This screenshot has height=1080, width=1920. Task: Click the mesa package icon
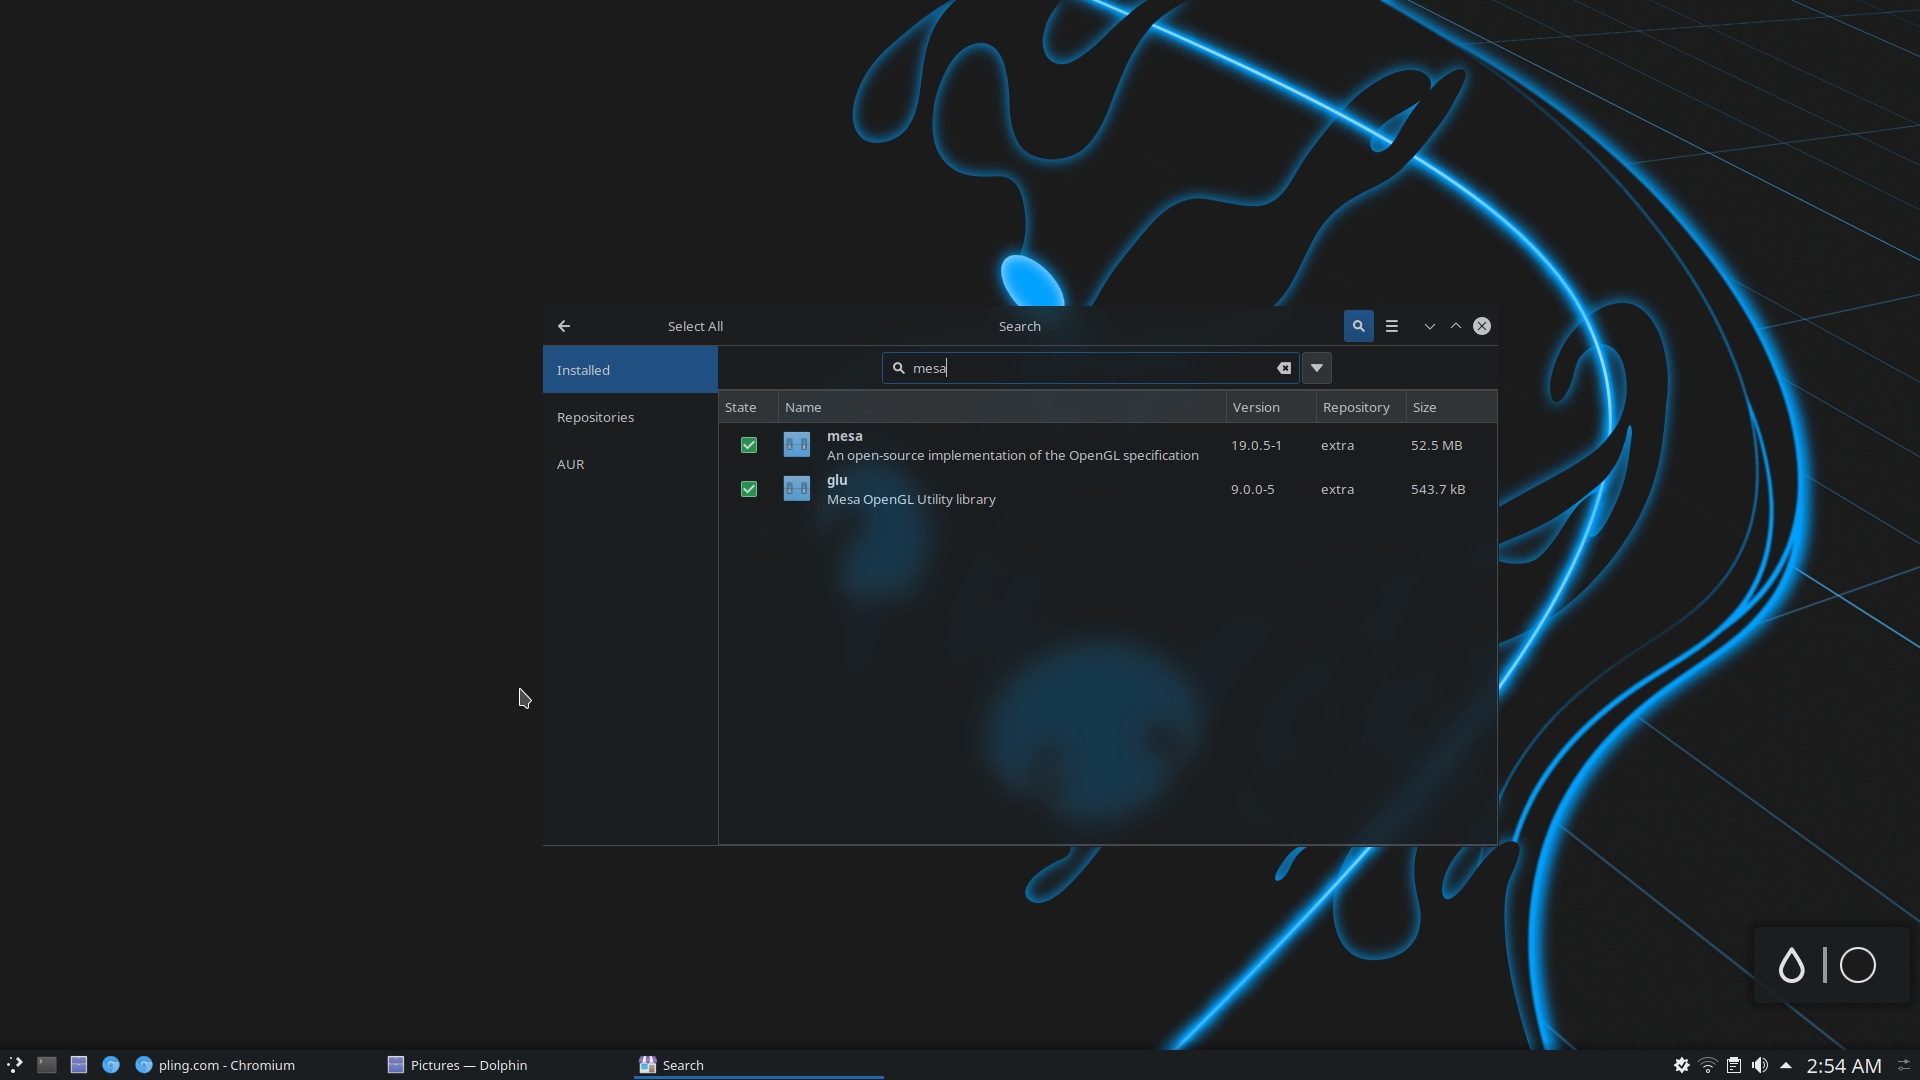pyautogui.click(x=797, y=445)
